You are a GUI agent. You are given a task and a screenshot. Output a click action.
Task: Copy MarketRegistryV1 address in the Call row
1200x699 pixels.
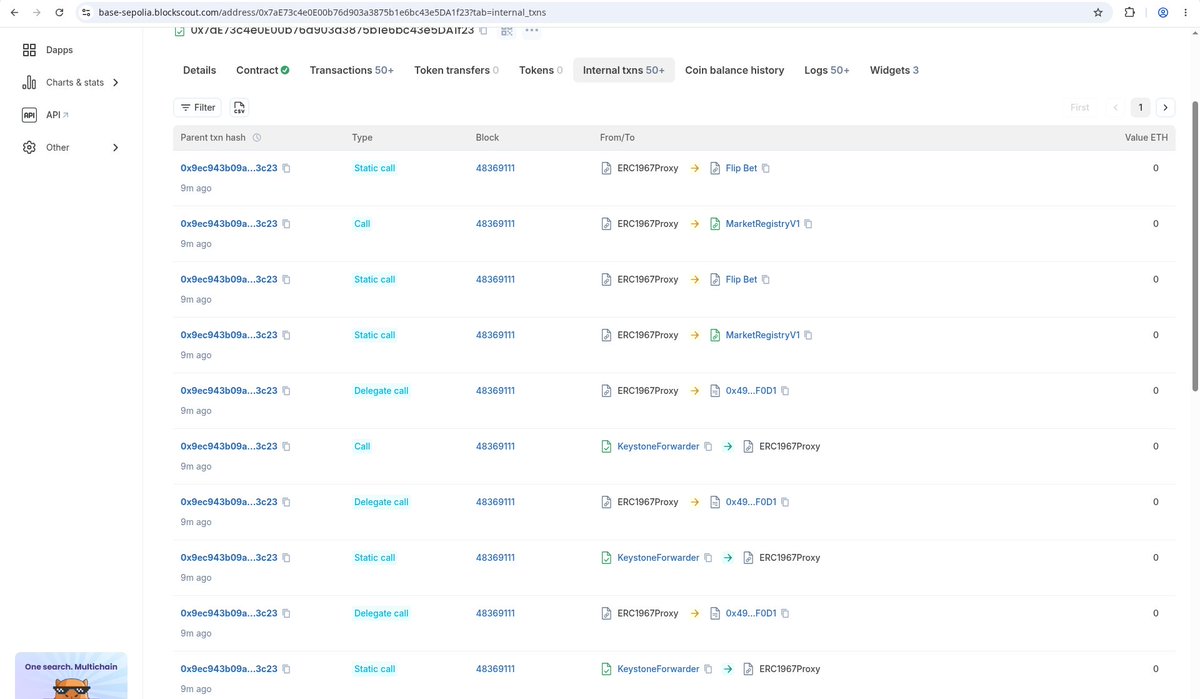click(x=808, y=224)
